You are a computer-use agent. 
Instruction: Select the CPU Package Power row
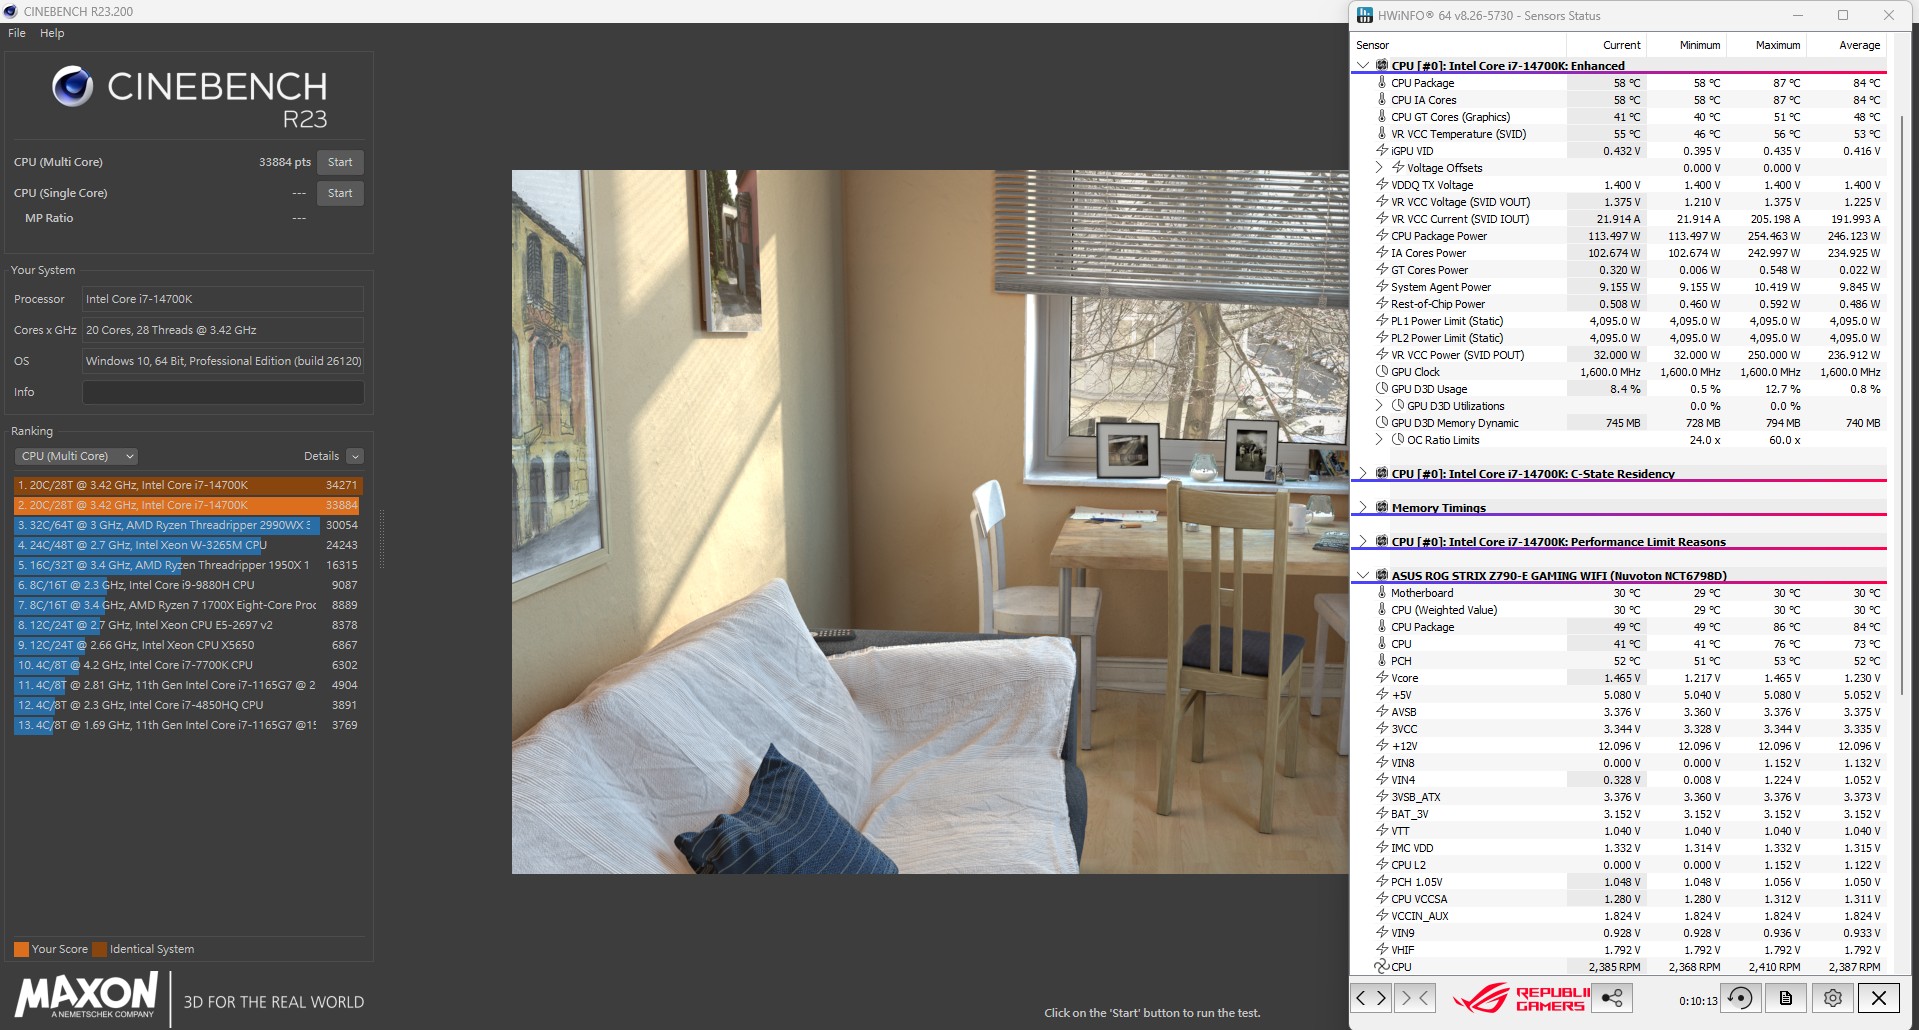pos(1620,236)
